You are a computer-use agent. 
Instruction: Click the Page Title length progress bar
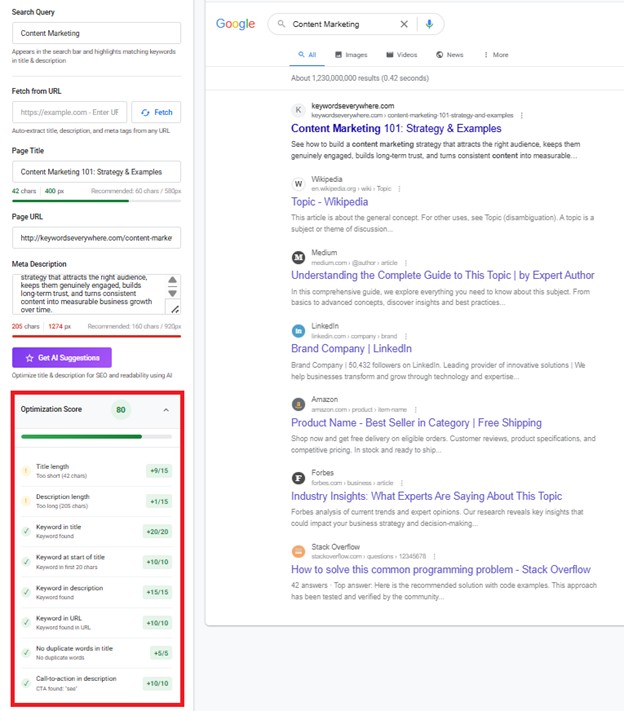click(96, 200)
